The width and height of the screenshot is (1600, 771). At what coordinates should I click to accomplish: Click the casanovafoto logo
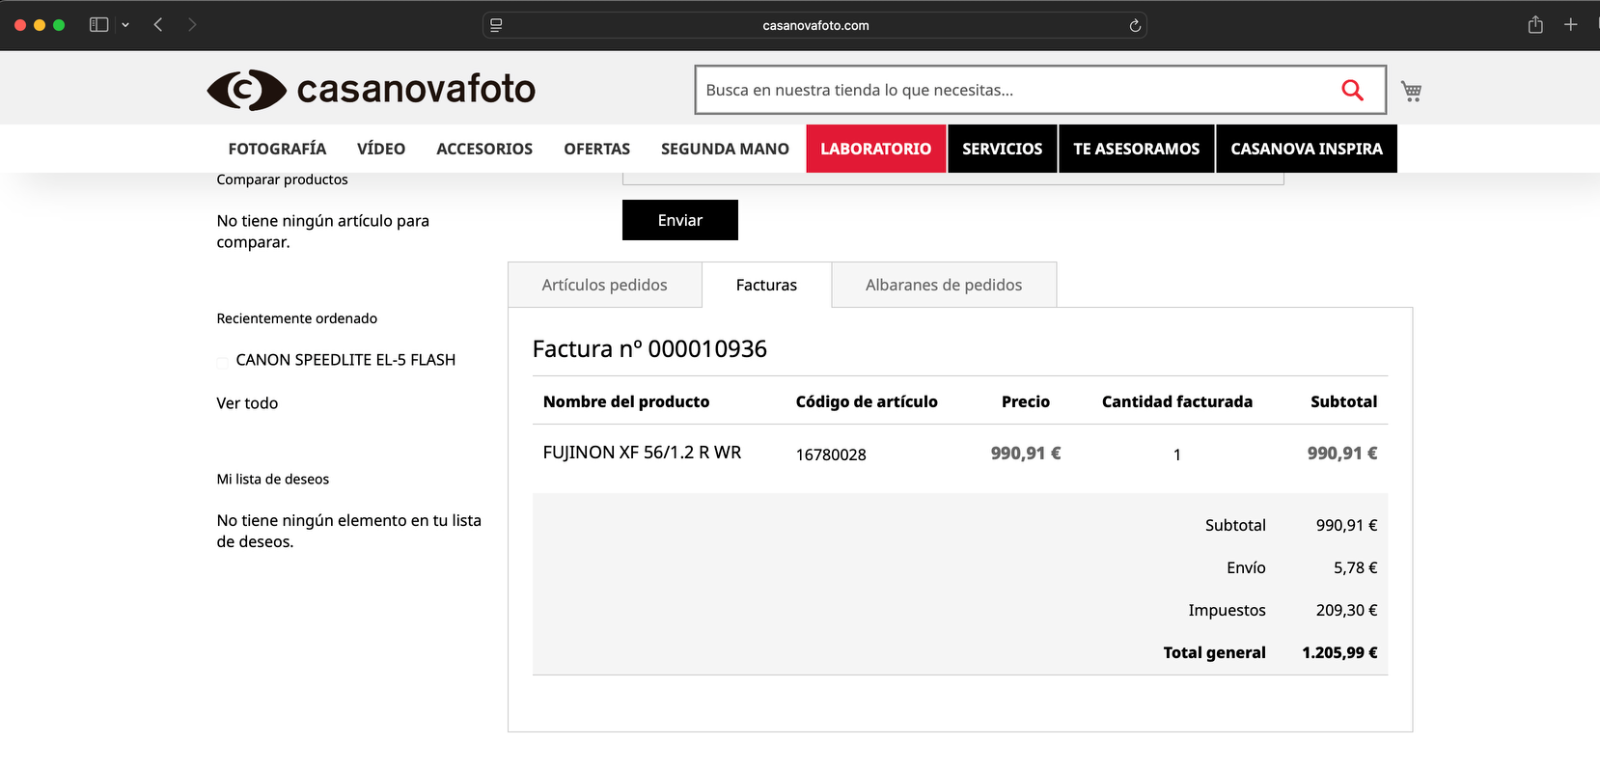pos(371,90)
